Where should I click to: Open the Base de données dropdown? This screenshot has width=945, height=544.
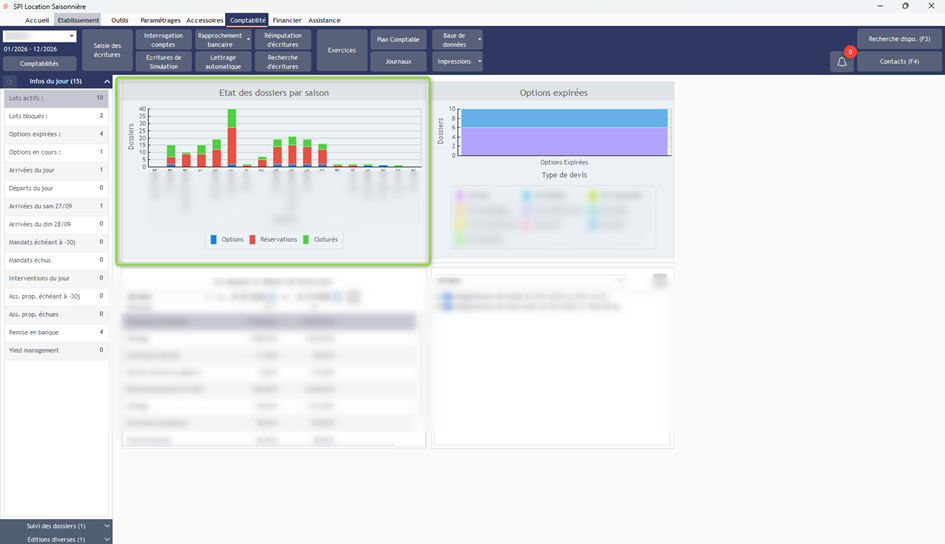point(480,40)
